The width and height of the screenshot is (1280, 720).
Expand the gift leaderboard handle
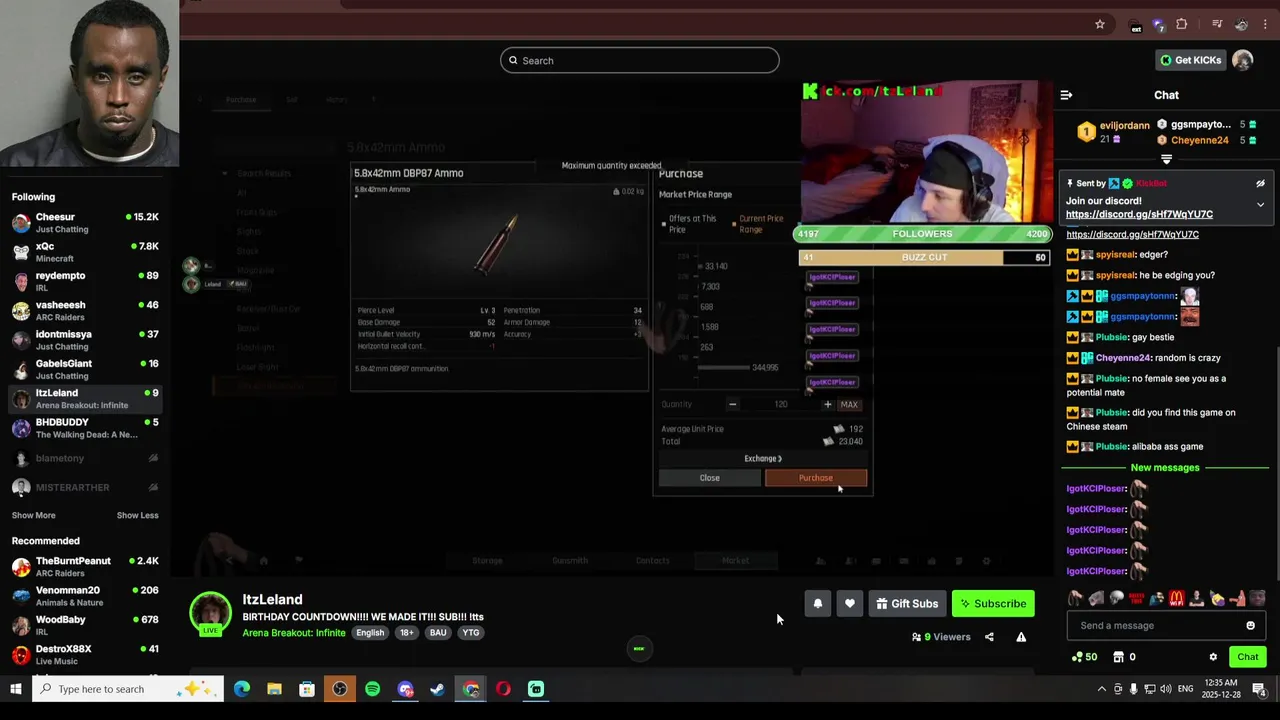click(x=1166, y=160)
